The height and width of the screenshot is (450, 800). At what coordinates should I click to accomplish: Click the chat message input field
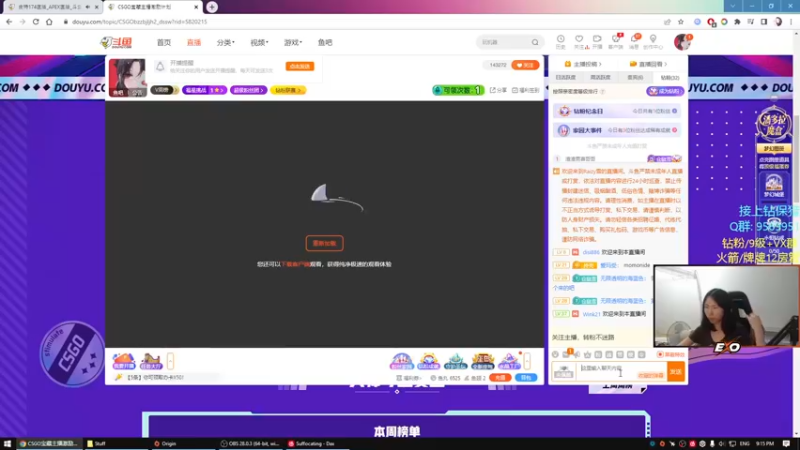[x=621, y=371]
